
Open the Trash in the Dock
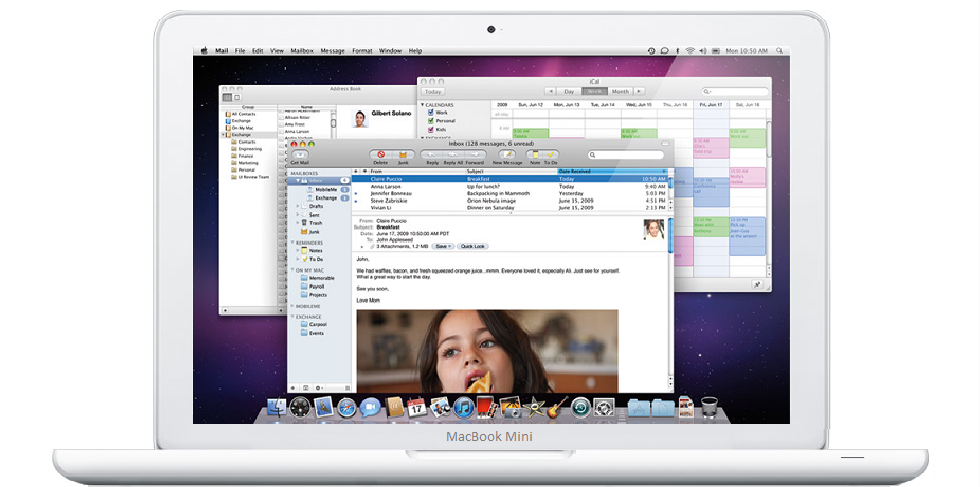click(x=709, y=408)
